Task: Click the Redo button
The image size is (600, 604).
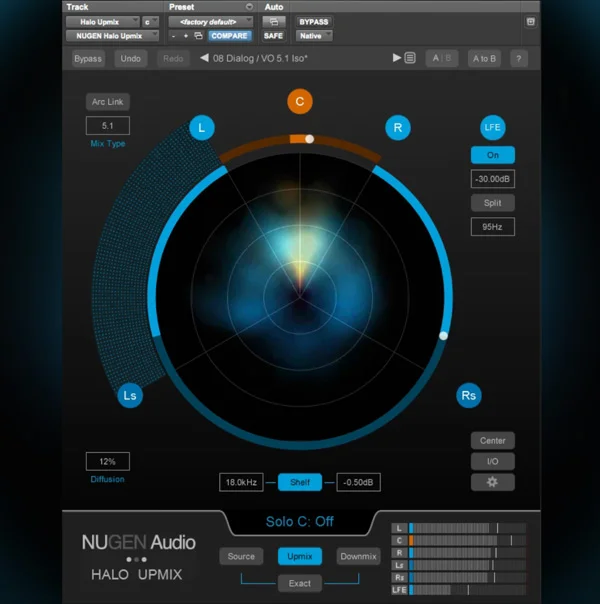Action: 173,59
